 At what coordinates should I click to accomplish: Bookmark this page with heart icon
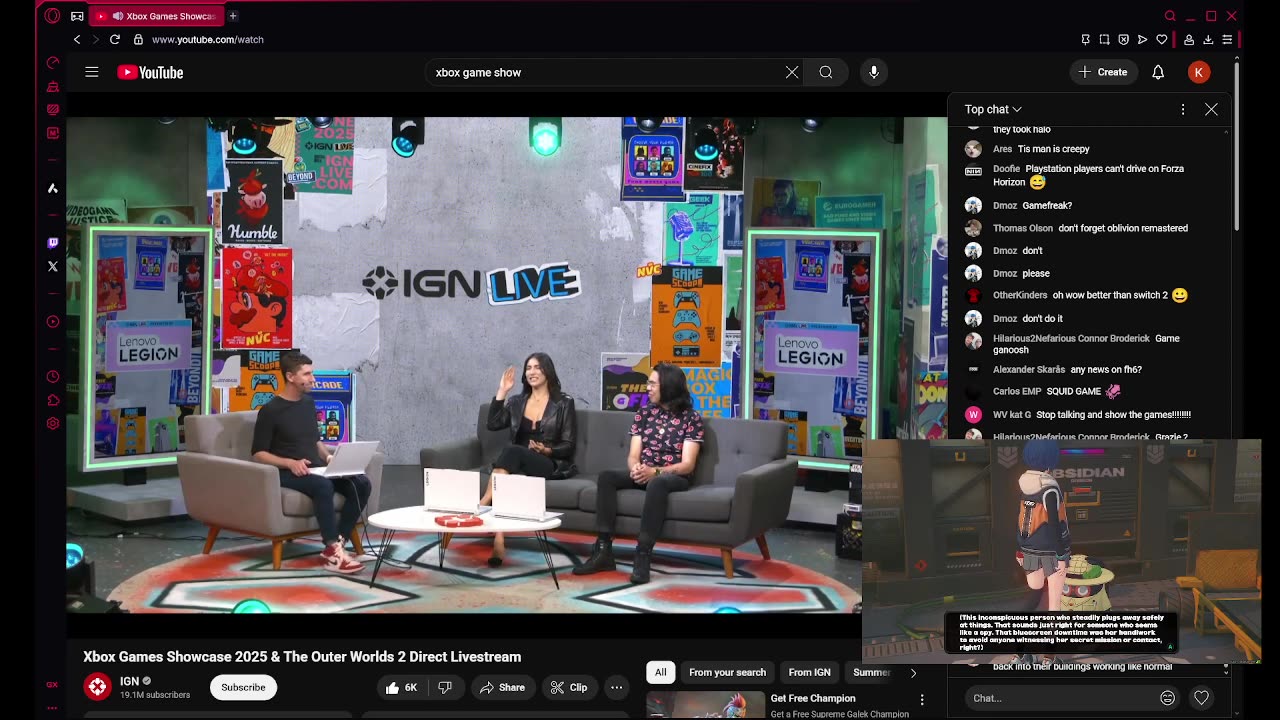click(x=1161, y=39)
